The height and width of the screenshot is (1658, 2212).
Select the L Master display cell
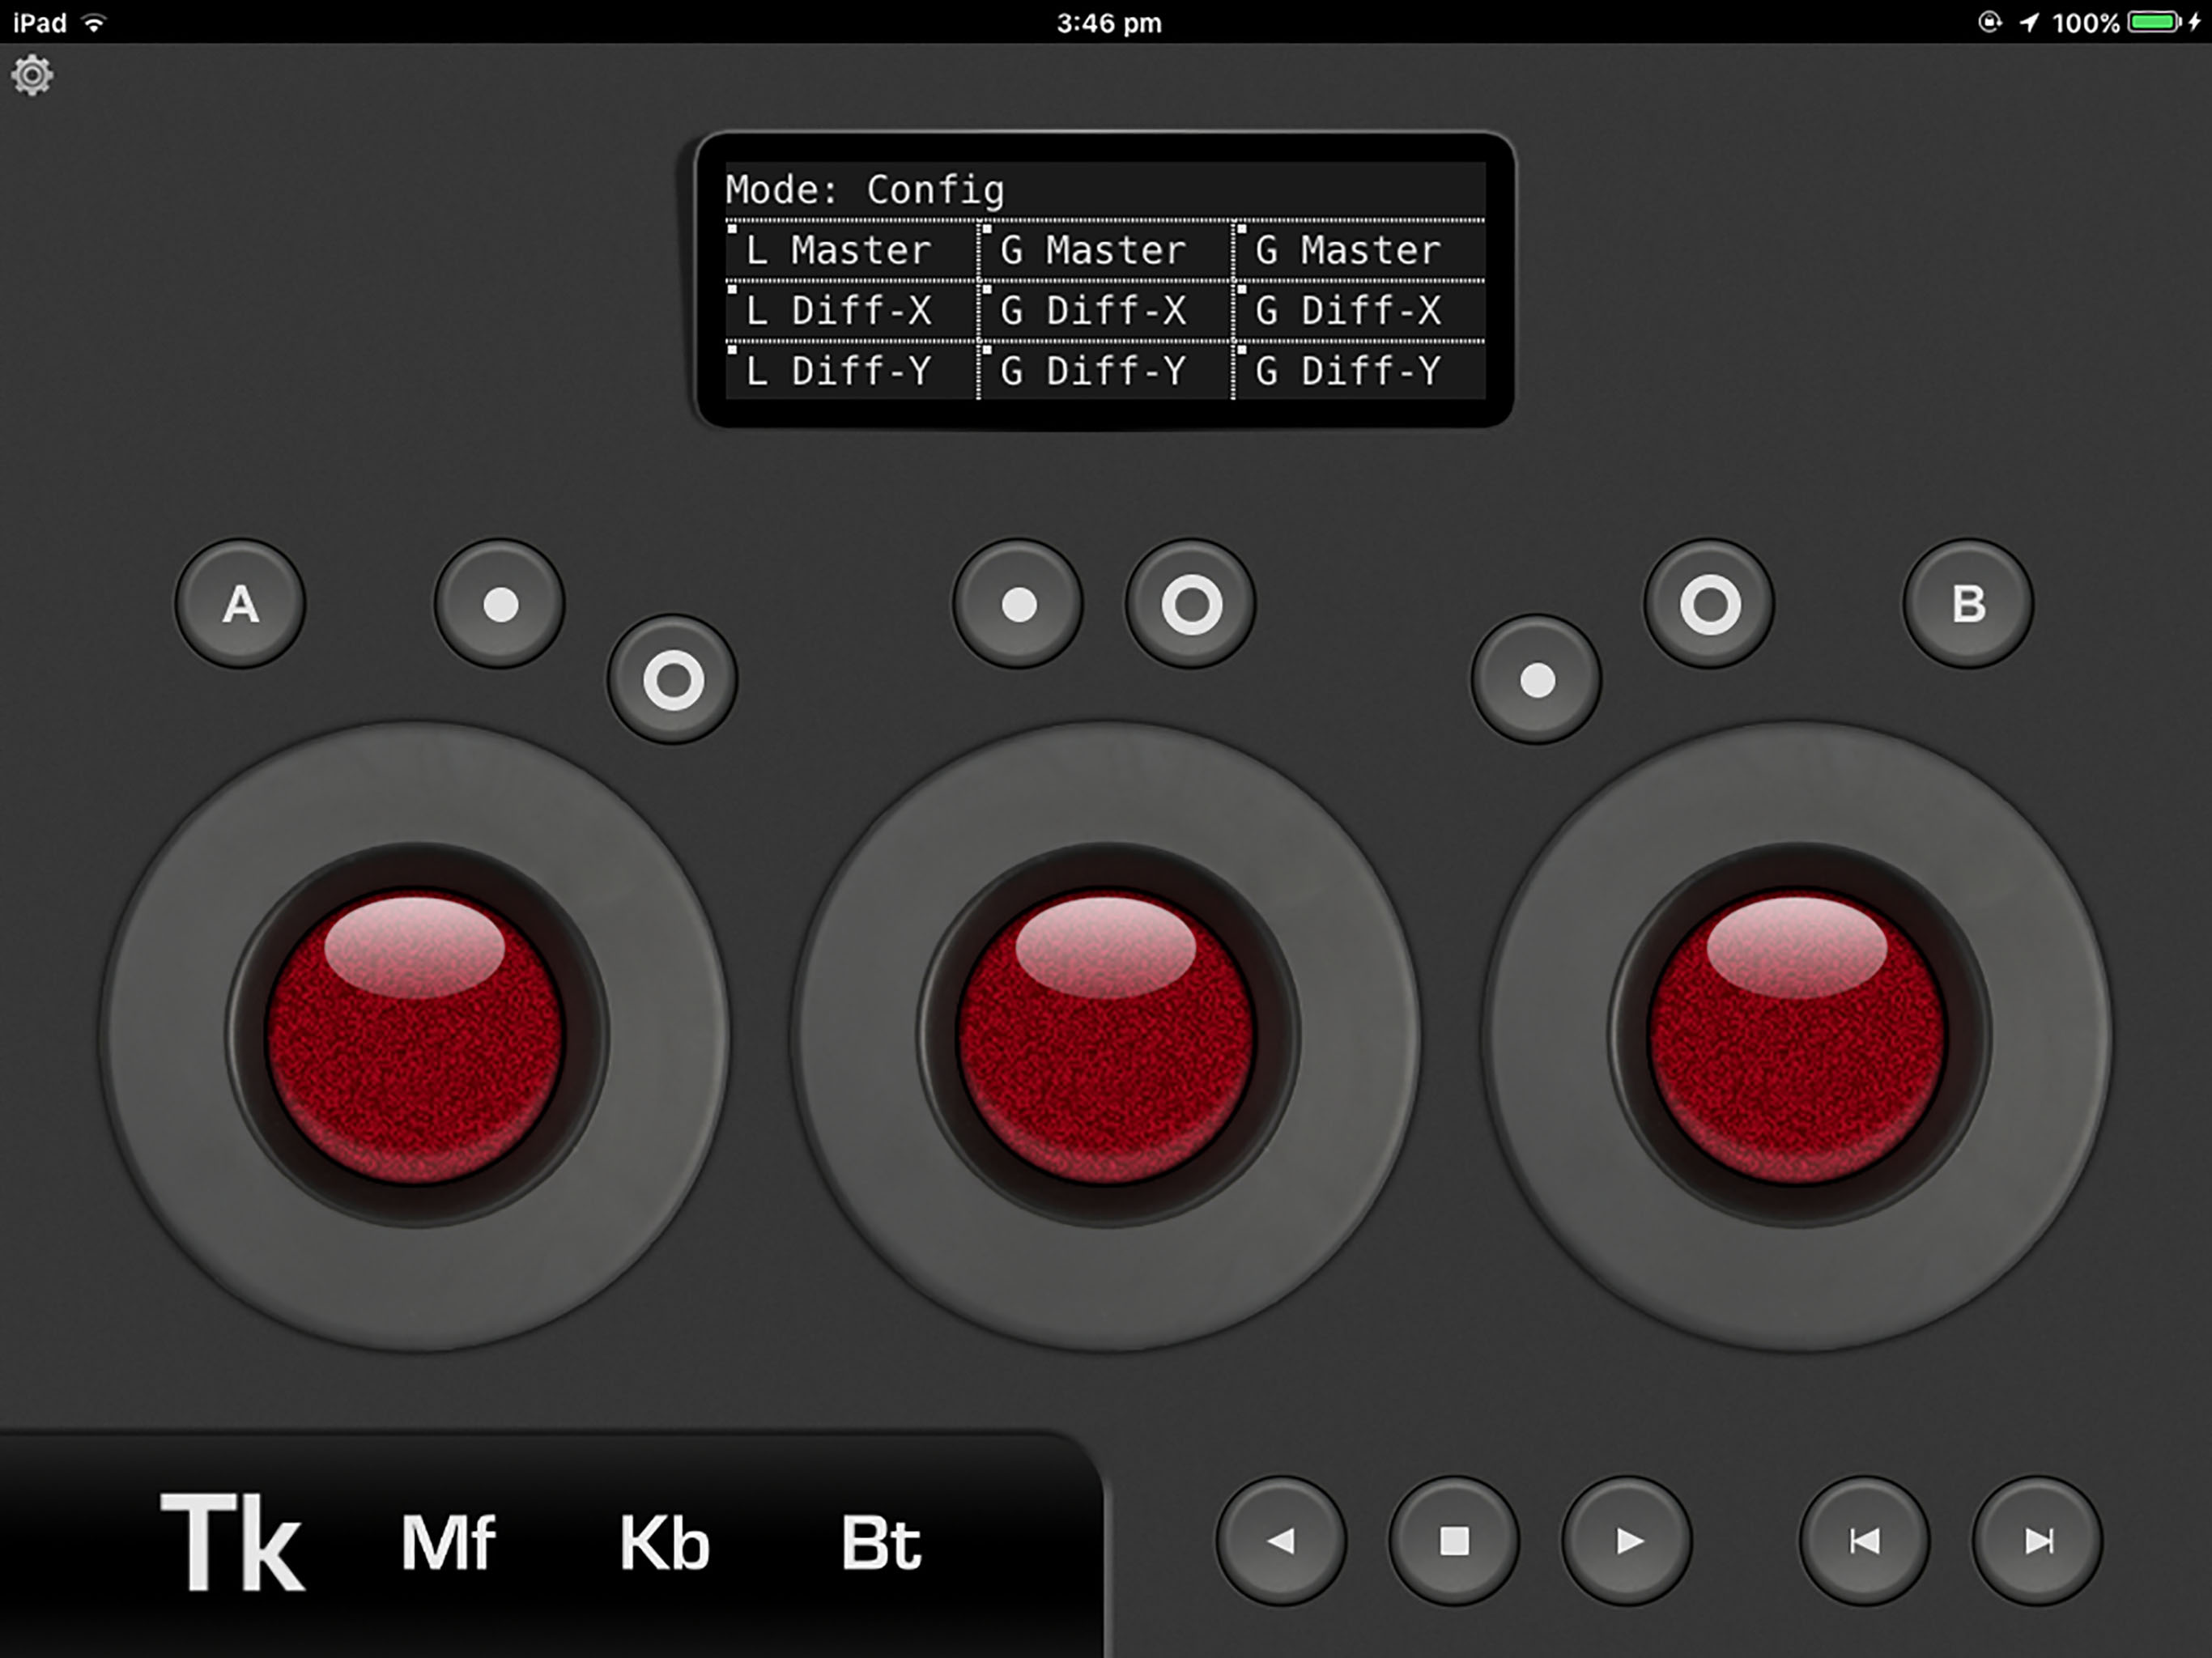850,250
